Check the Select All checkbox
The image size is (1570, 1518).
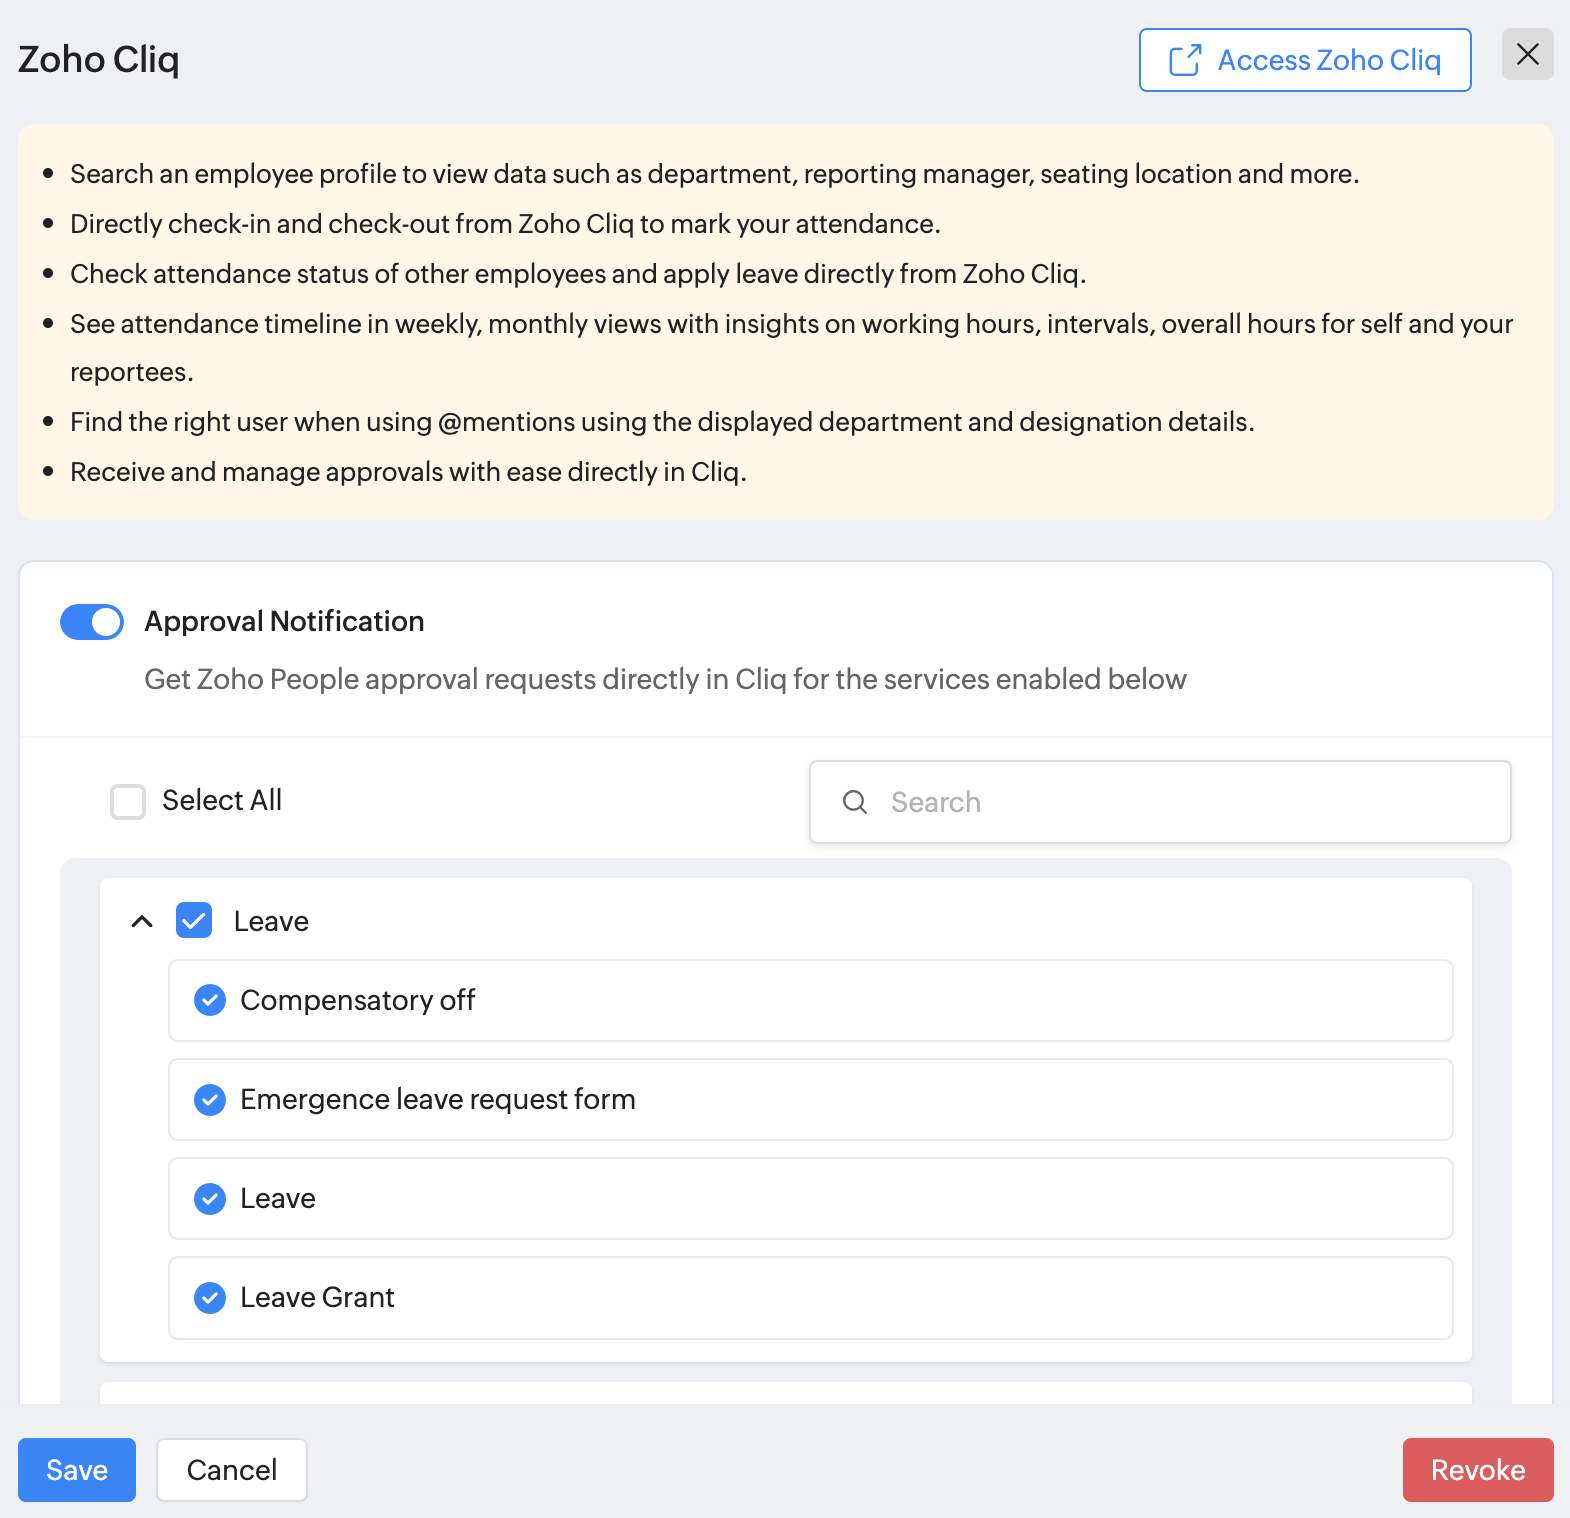128,801
